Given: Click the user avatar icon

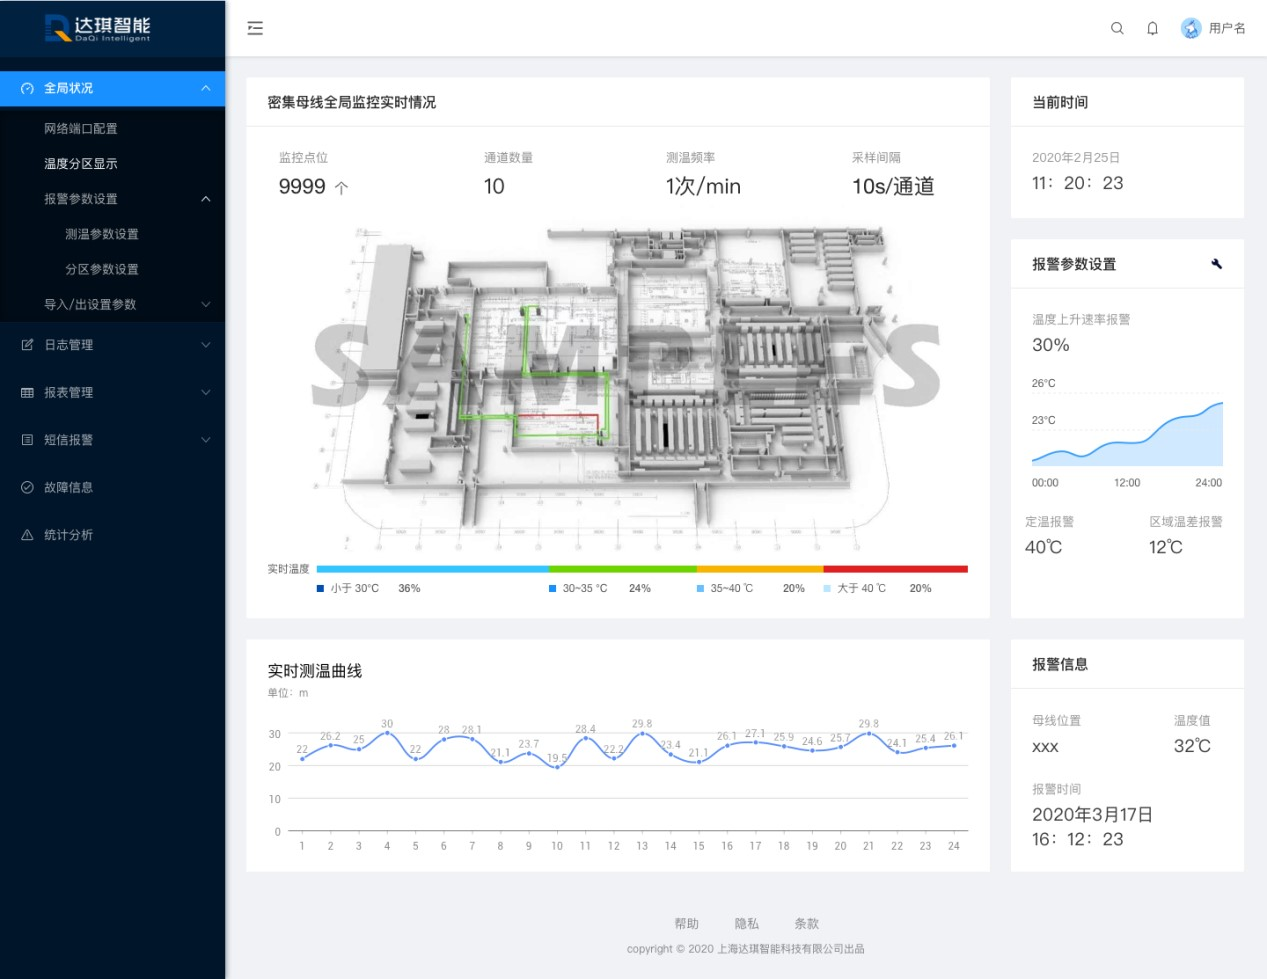Looking at the screenshot, I should click(1190, 28).
